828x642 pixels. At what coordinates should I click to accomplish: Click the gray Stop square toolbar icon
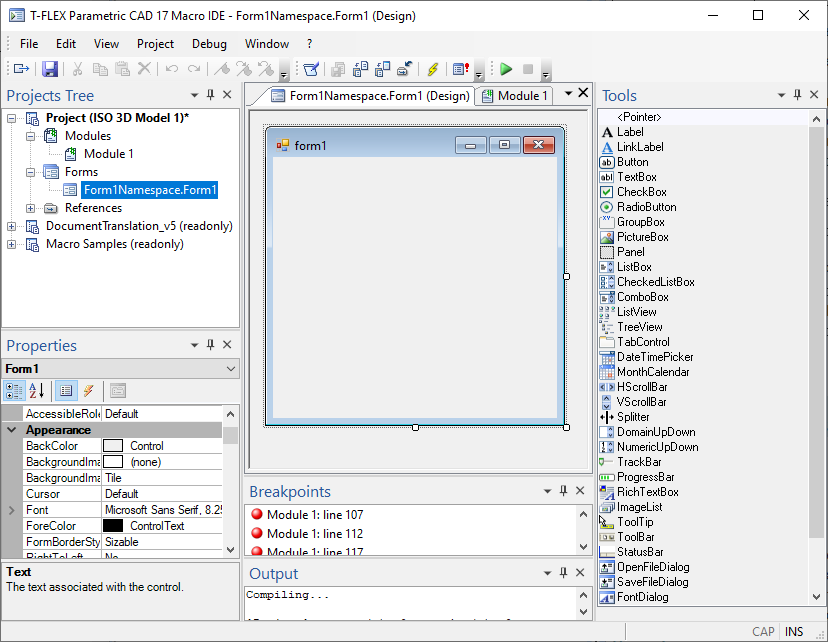coord(528,69)
